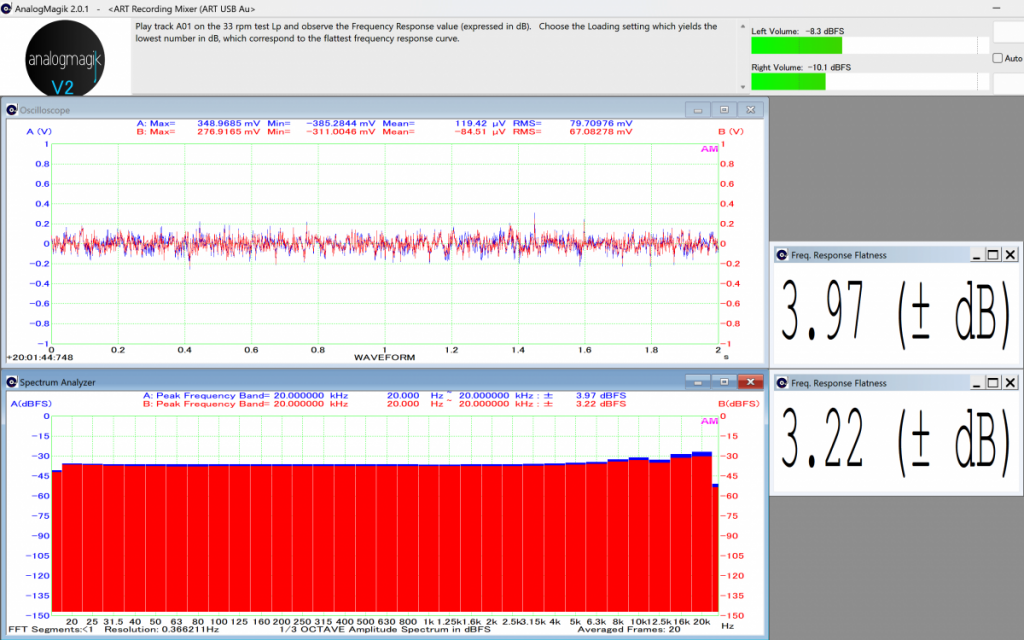The width and height of the screenshot is (1024, 640).
Task: Click the channel B RMS value 67.08278 mV
Action: pos(601,131)
